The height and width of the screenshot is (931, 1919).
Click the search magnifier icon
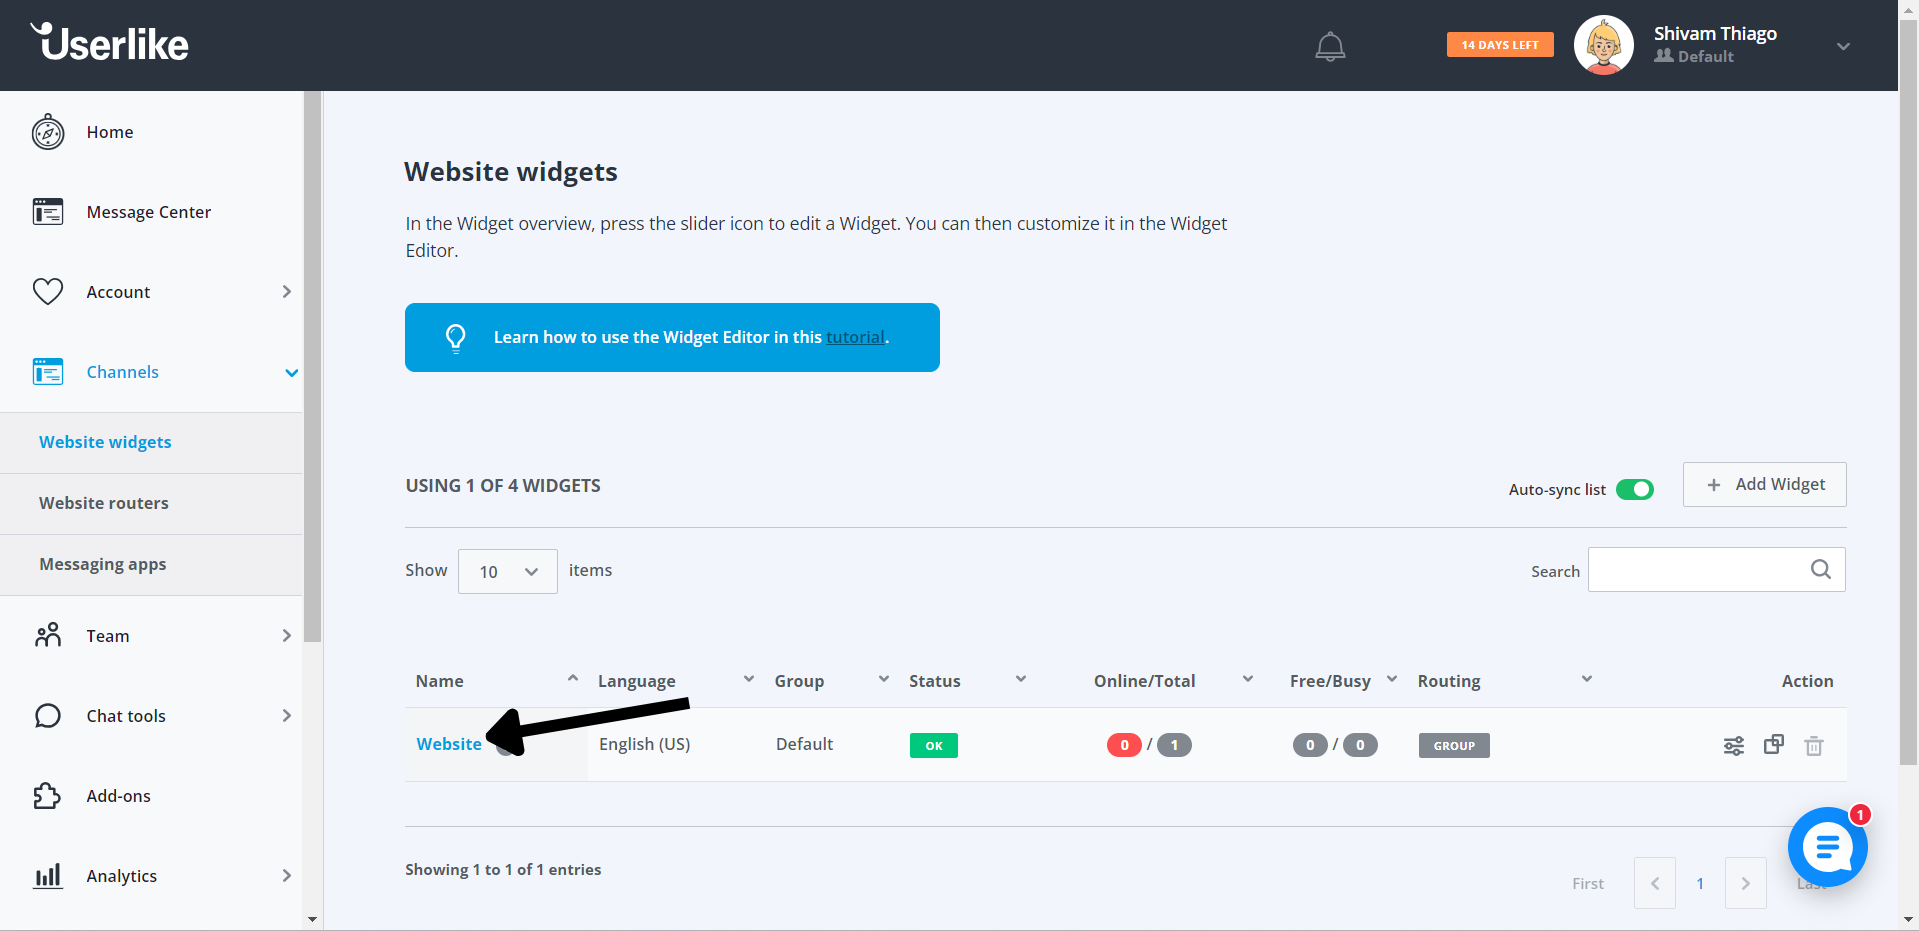tap(1821, 569)
